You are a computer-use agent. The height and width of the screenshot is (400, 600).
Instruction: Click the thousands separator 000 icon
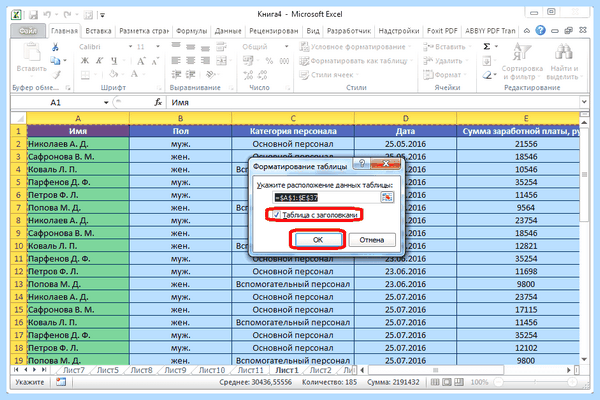pyautogui.click(x=284, y=60)
